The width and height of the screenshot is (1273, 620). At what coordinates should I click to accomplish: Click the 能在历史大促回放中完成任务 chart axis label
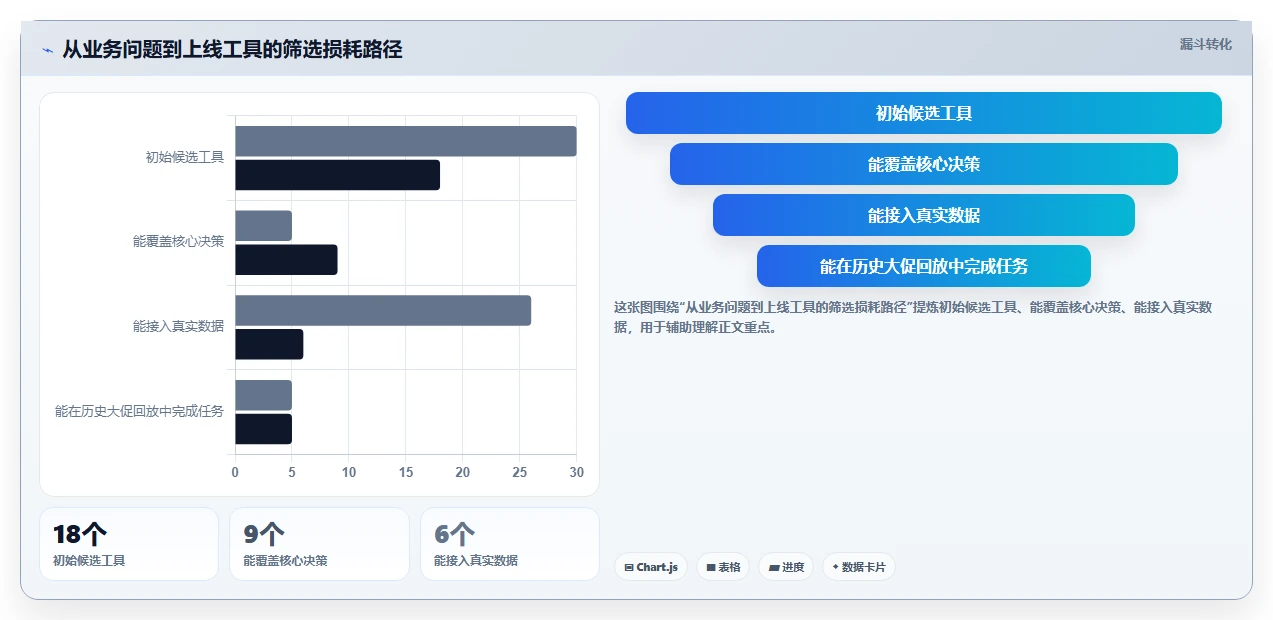[x=139, y=411]
